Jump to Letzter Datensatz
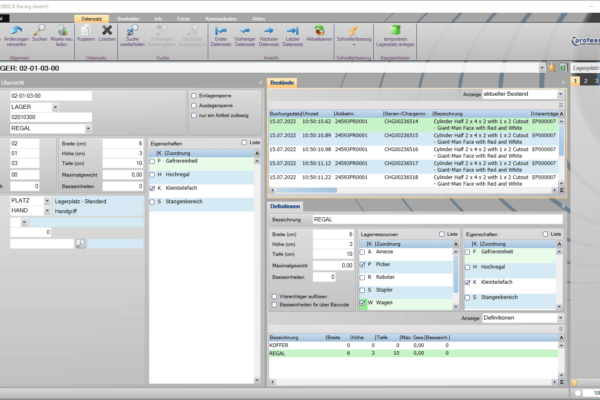Screen dimensions: 600x400 tap(293, 30)
